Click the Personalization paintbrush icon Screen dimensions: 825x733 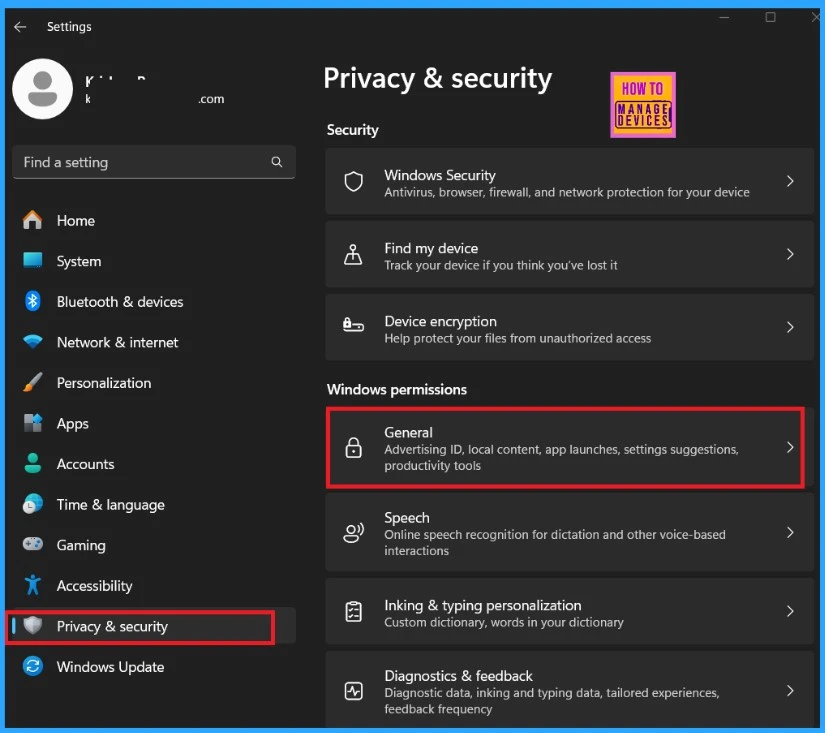tap(33, 383)
